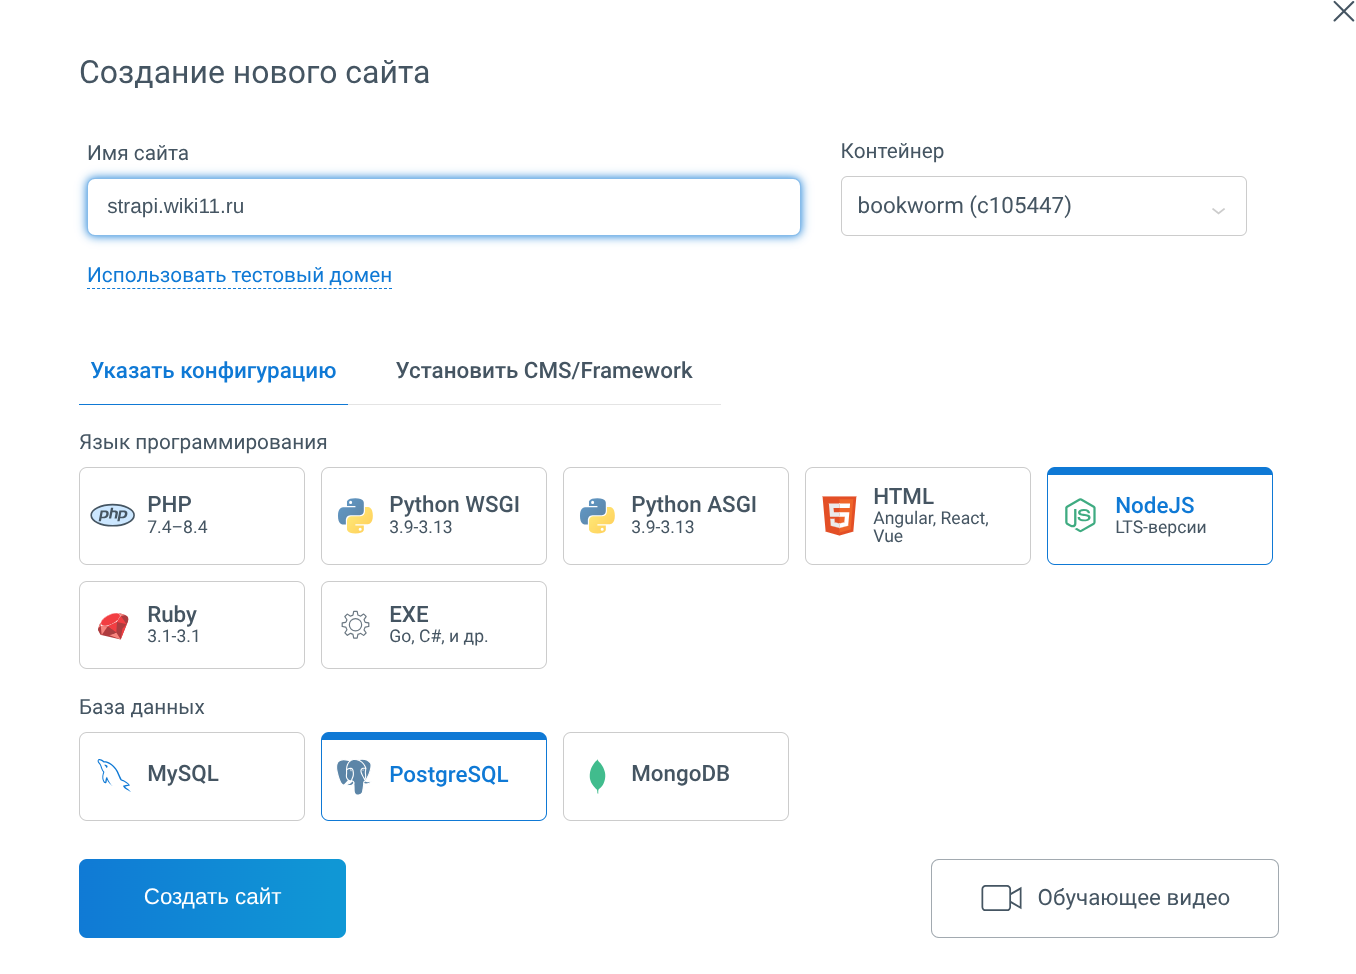The width and height of the screenshot is (1356, 974).
Task: Click the Язык программирования label
Action: pyautogui.click(x=203, y=442)
